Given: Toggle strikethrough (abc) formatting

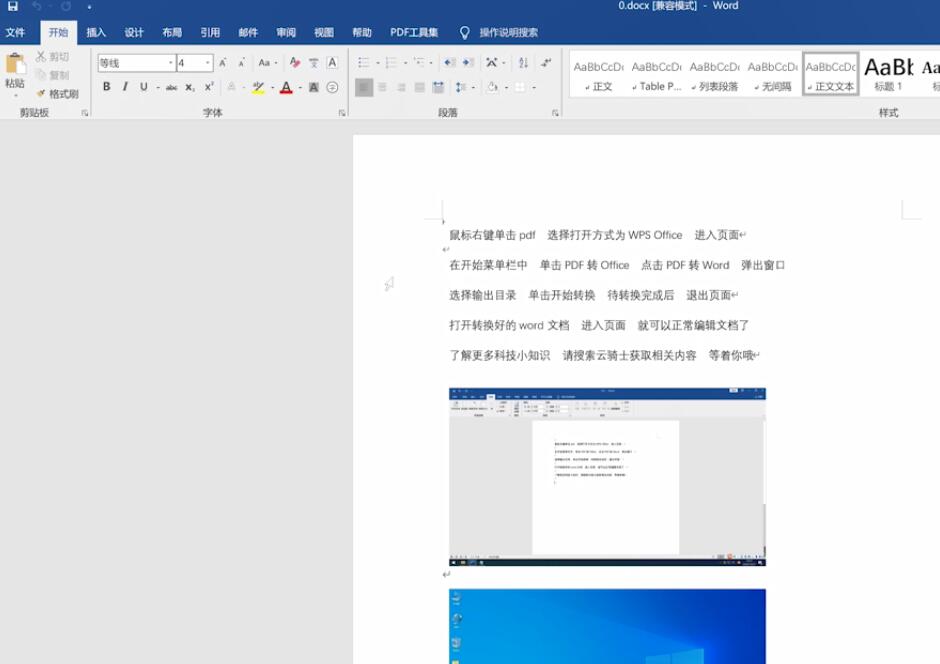Looking at the screenshot, I should click(x=171, y=87).
